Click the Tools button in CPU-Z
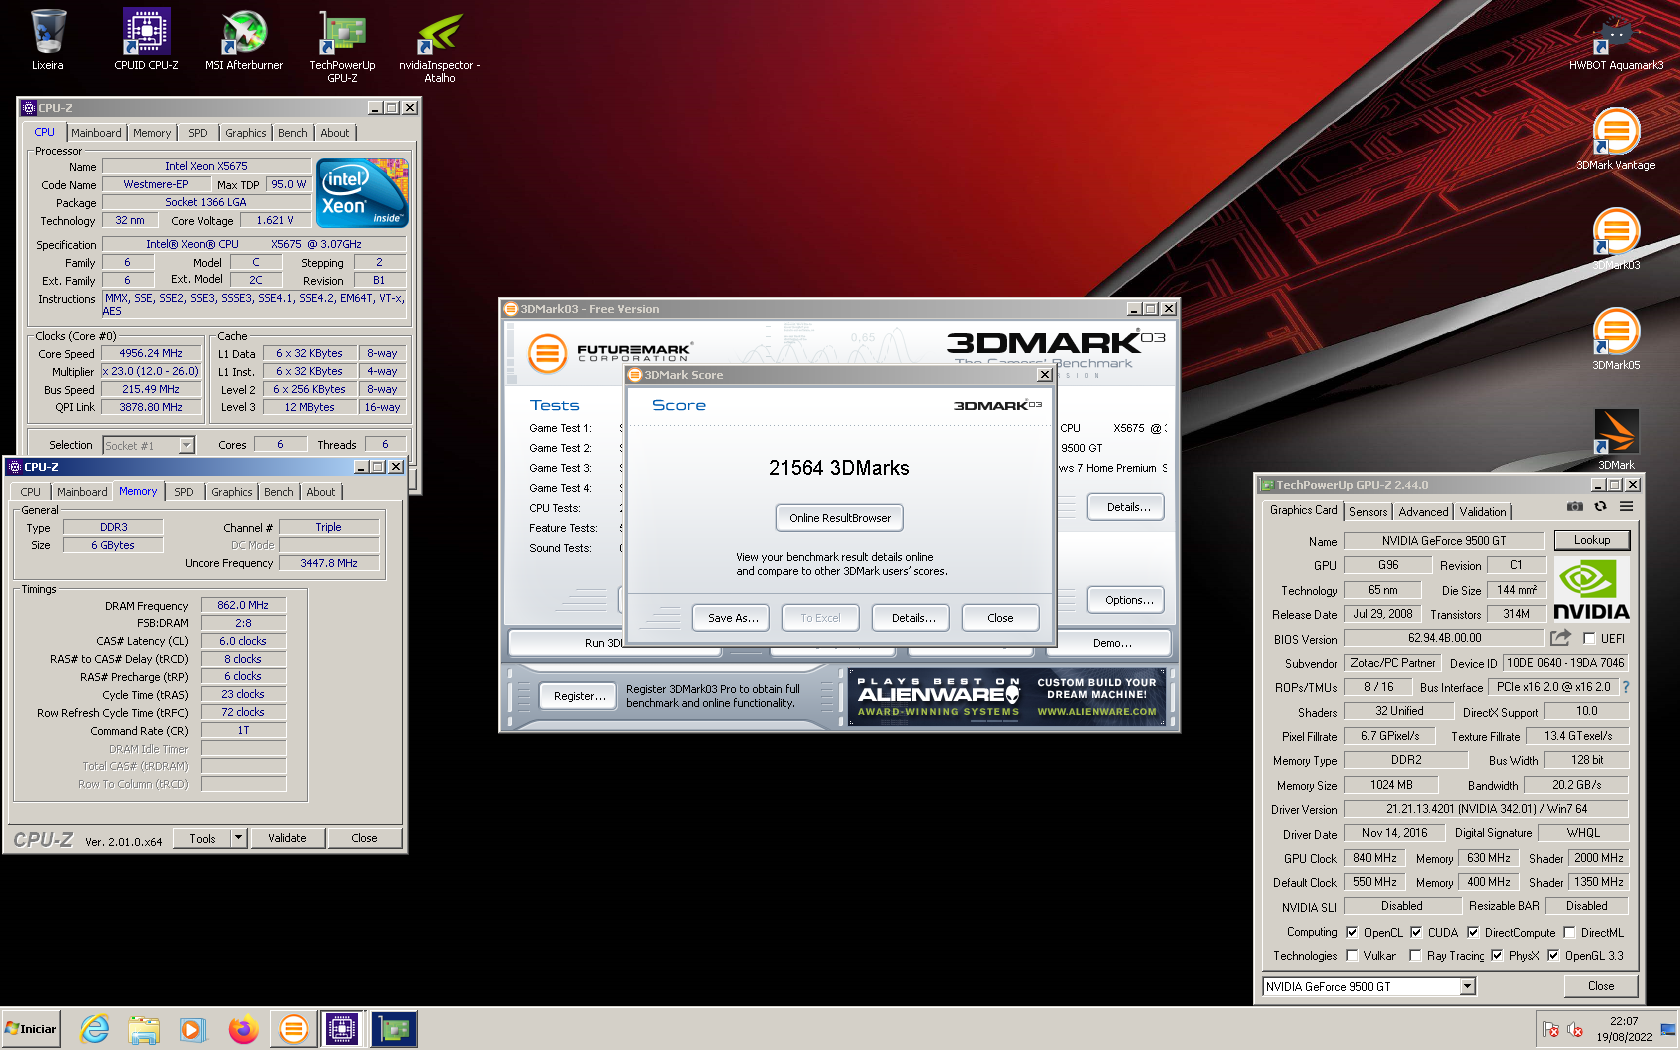The height and width of the screenshot is (1050, 1680). click(x=202, y=838)
